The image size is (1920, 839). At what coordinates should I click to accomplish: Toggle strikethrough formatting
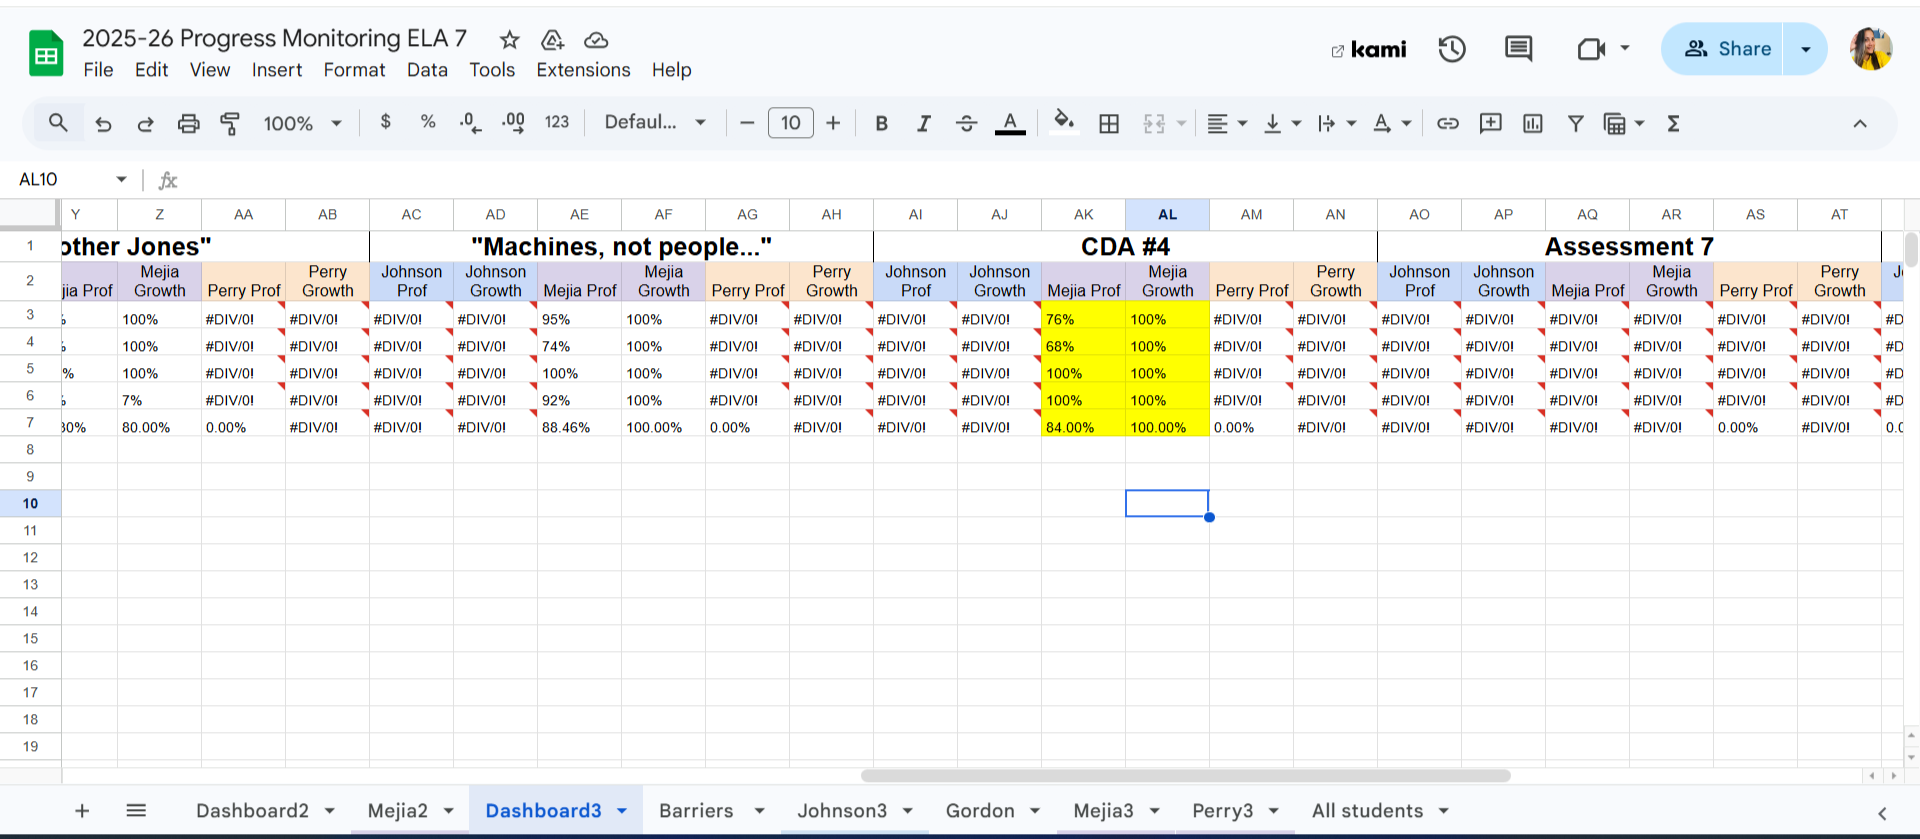click(966, 123)
